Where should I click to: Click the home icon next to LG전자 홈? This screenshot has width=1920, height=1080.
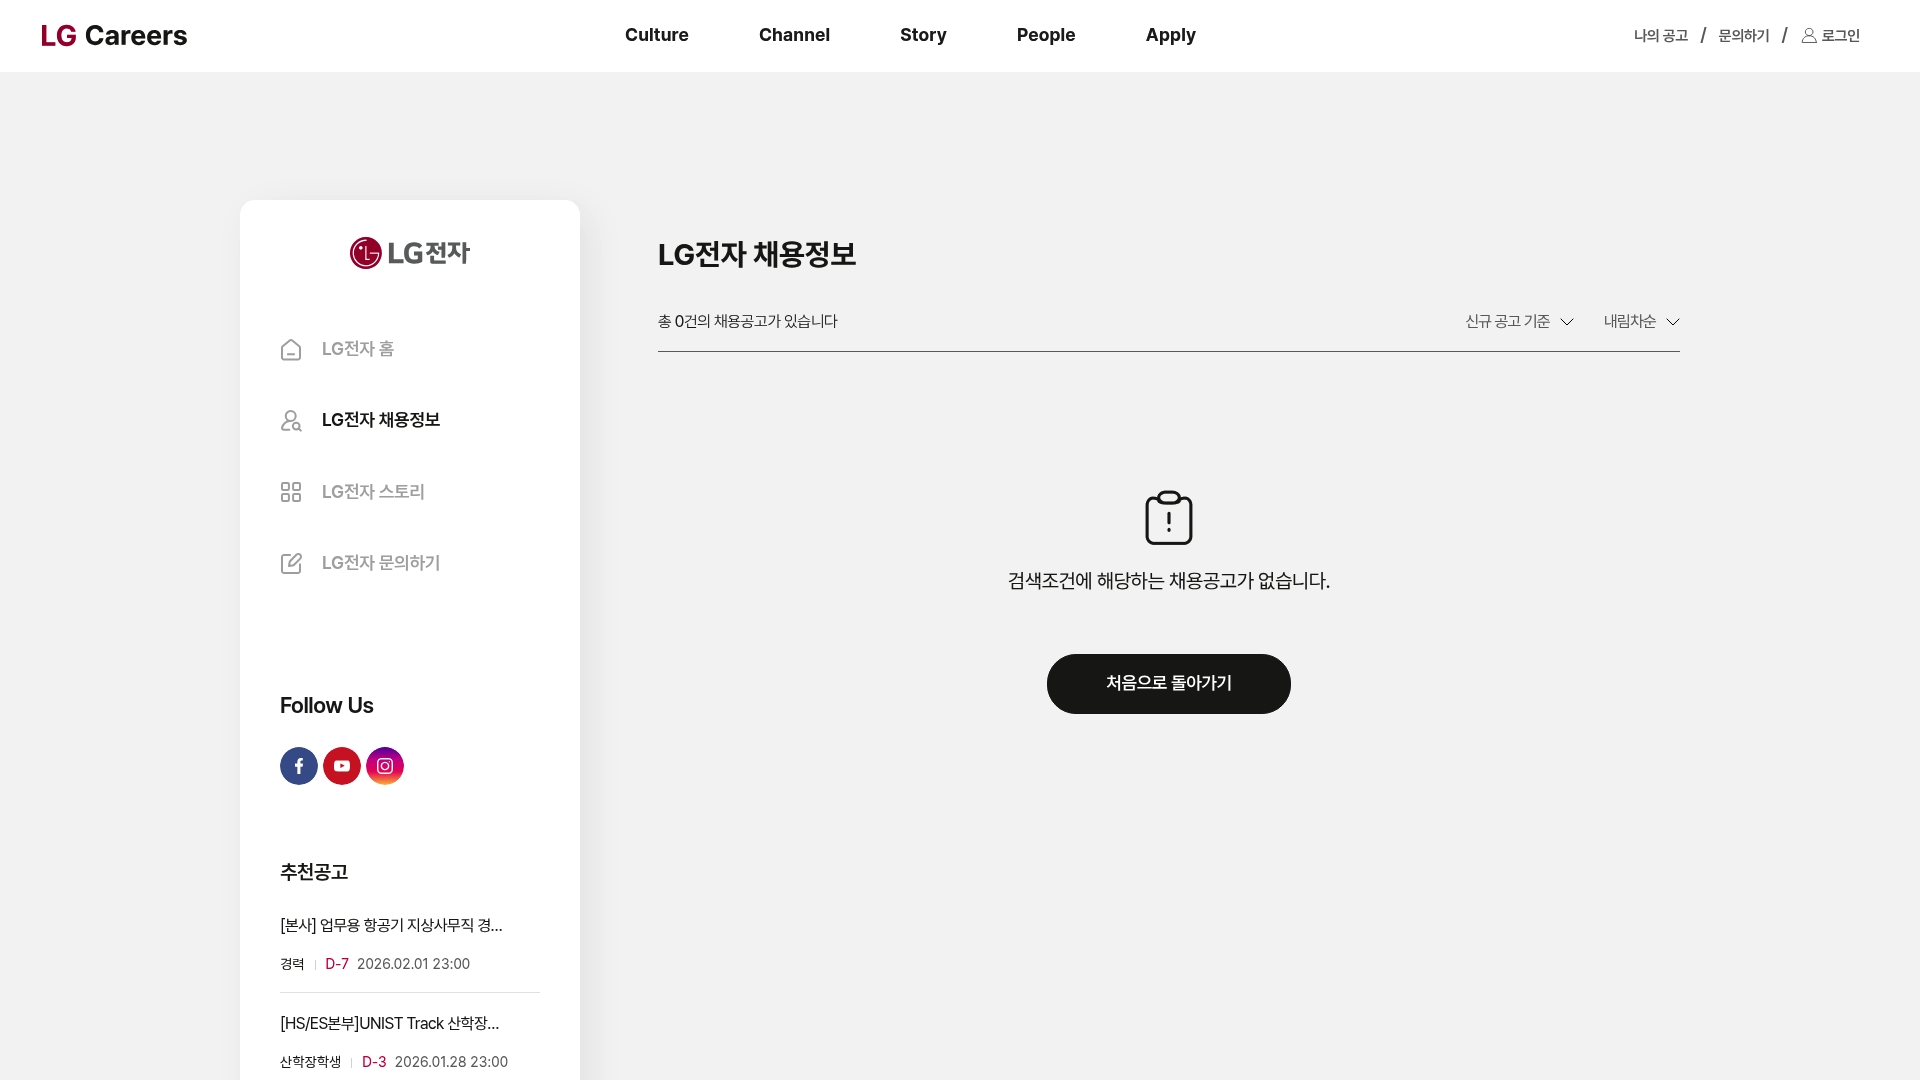click(290, 350)
